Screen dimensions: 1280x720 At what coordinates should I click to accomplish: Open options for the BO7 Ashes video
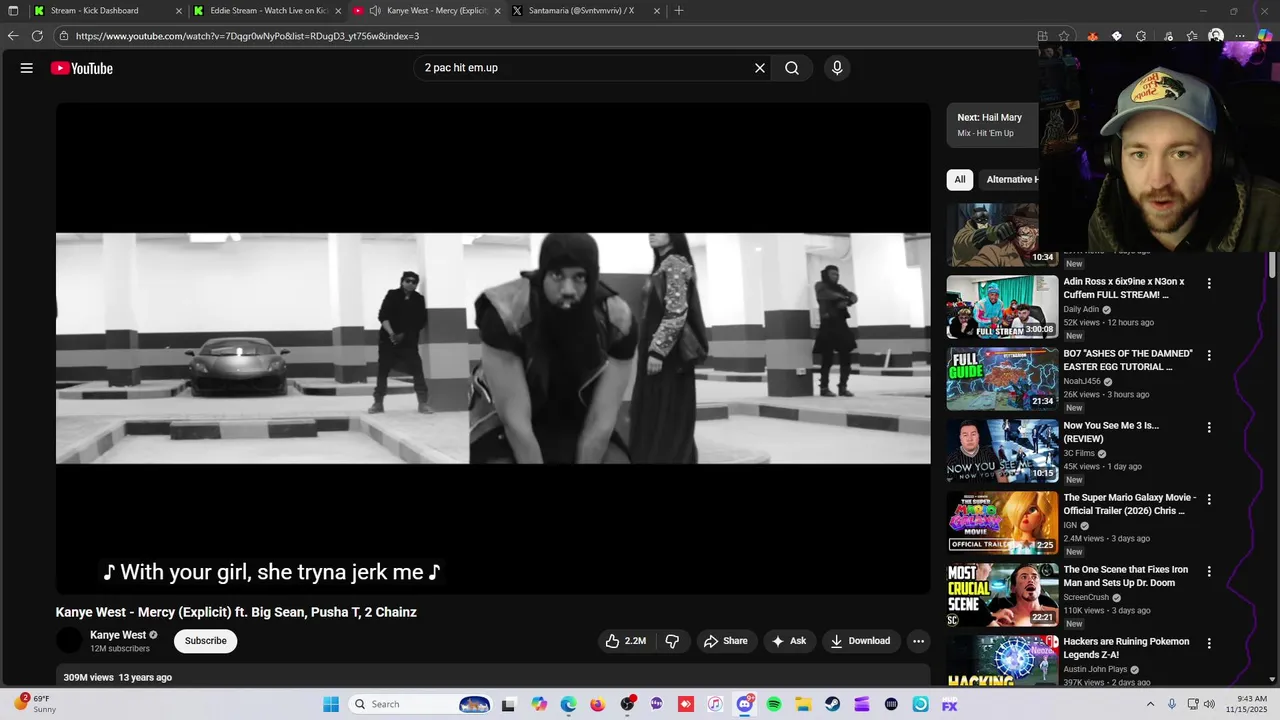[1209, 356]
